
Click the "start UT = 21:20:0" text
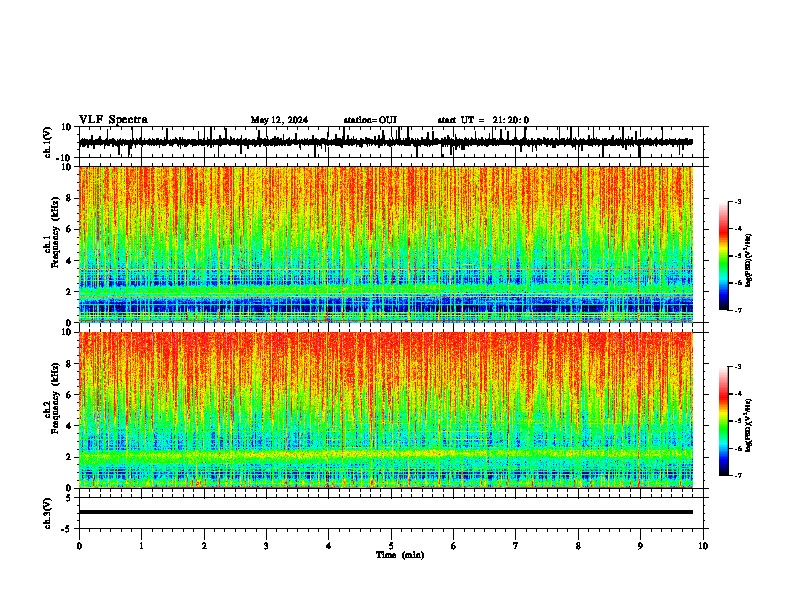tap(483, 120)
